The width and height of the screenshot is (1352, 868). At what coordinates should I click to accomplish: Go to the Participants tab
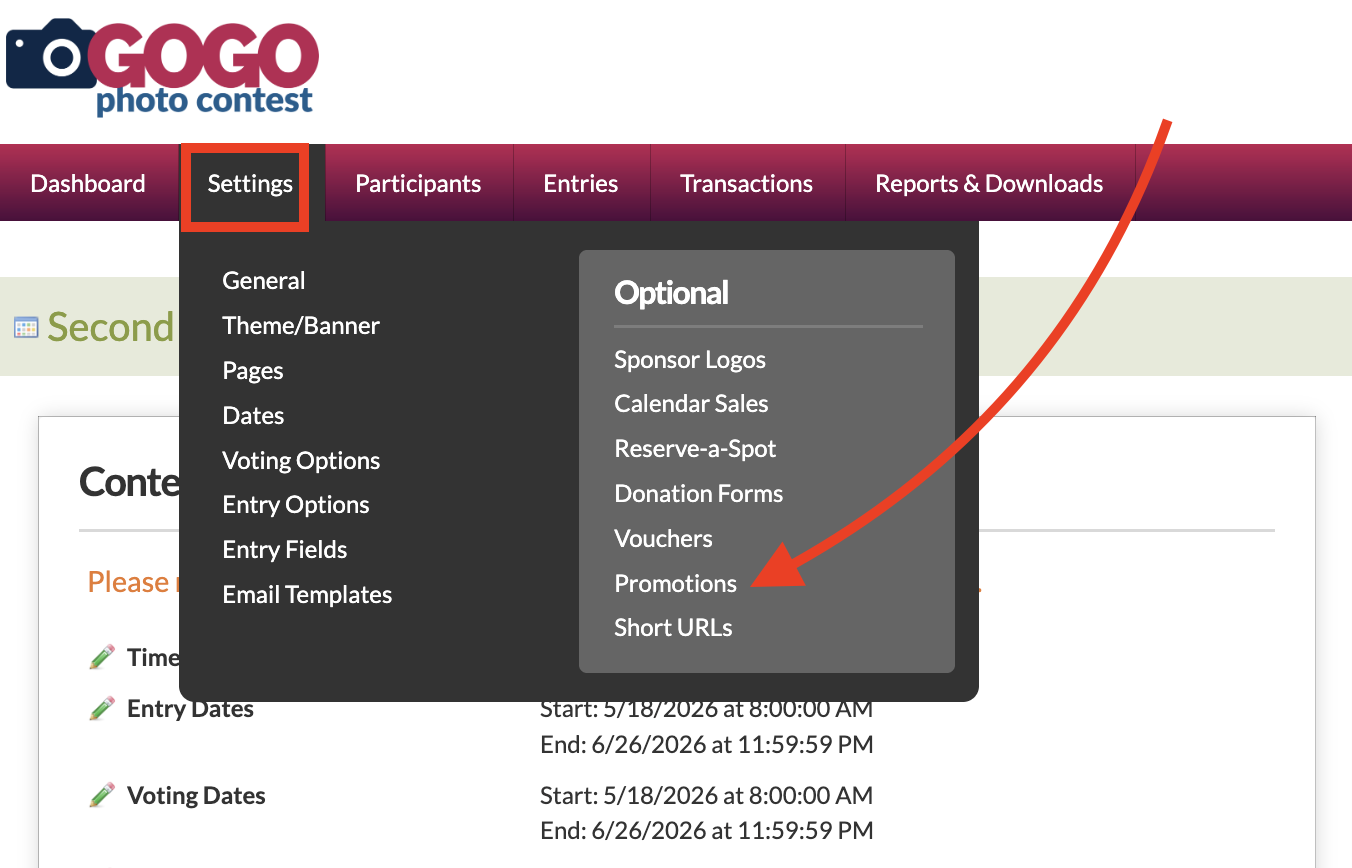tap(418, 184)
